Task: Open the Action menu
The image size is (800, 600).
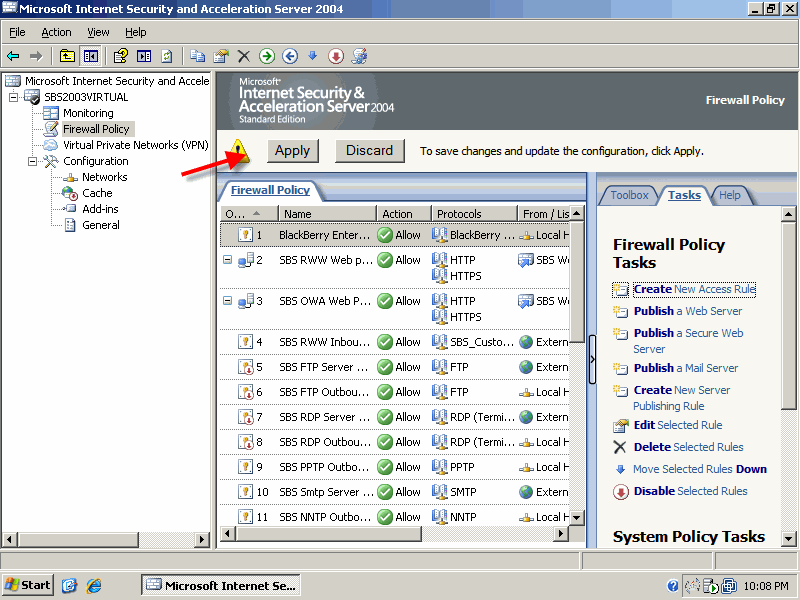Action: 56,32
